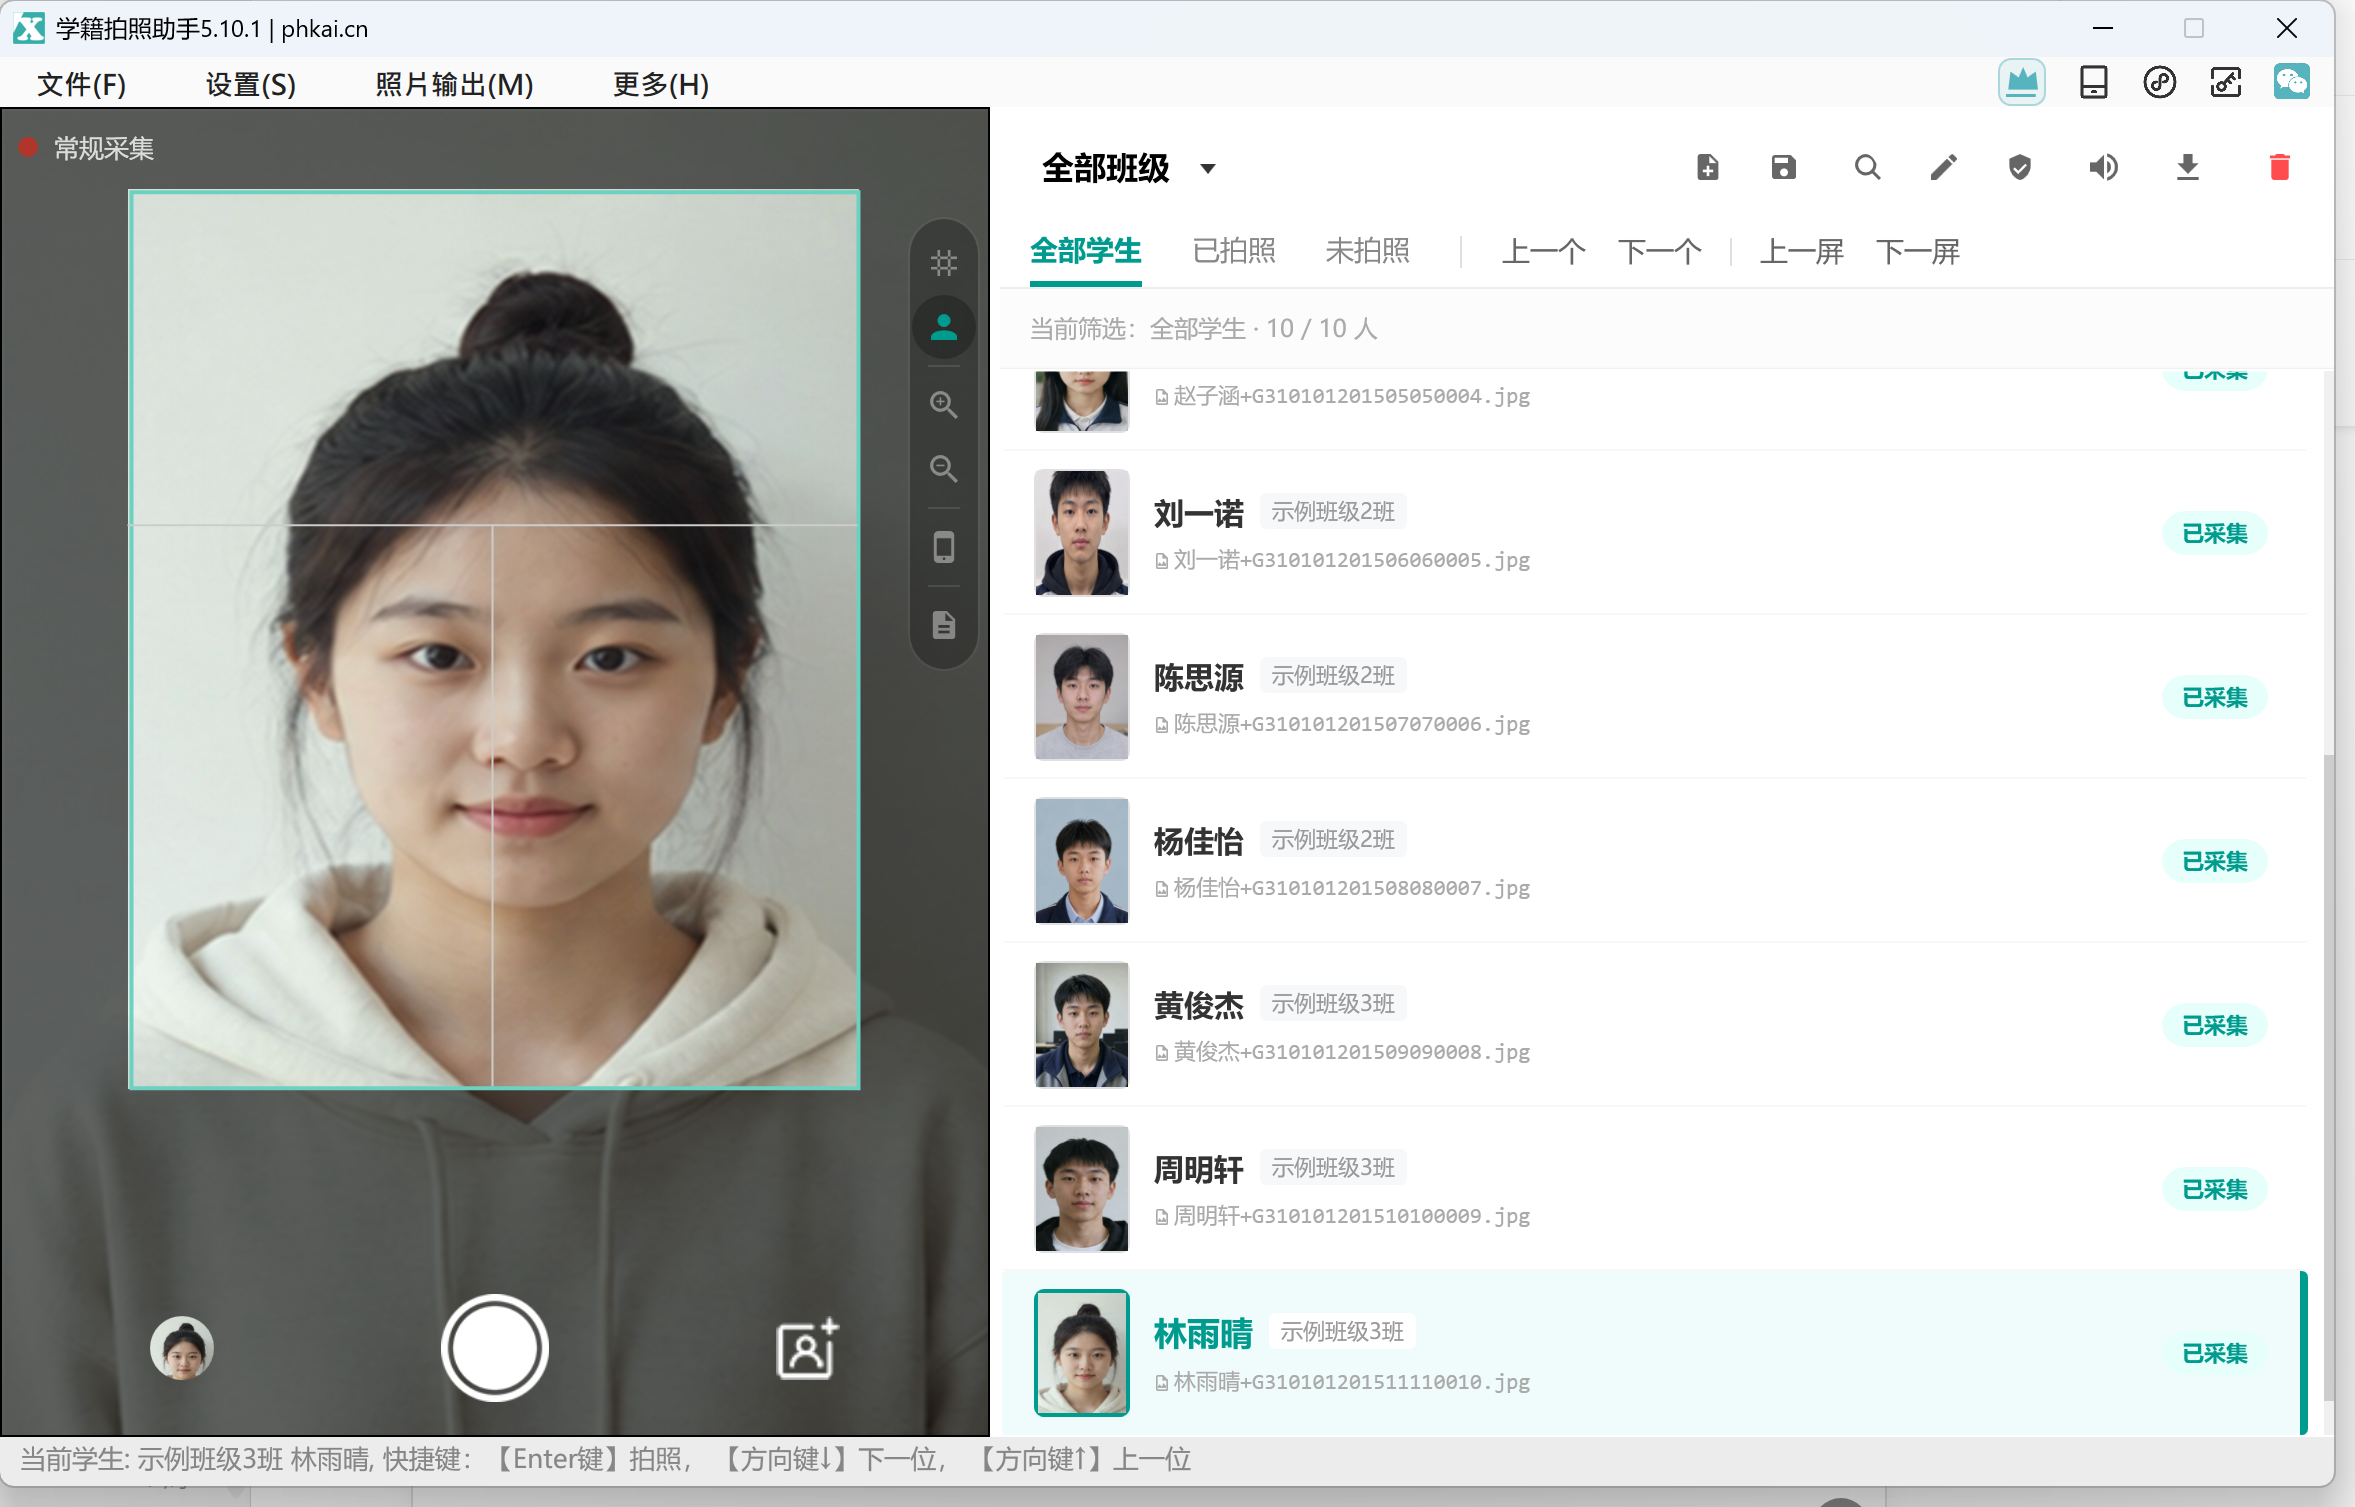Screen dimensions: 2355x1507
Task: Click 杨佳怡's photo thumbnail
Action: click(x=1081, y=860)
